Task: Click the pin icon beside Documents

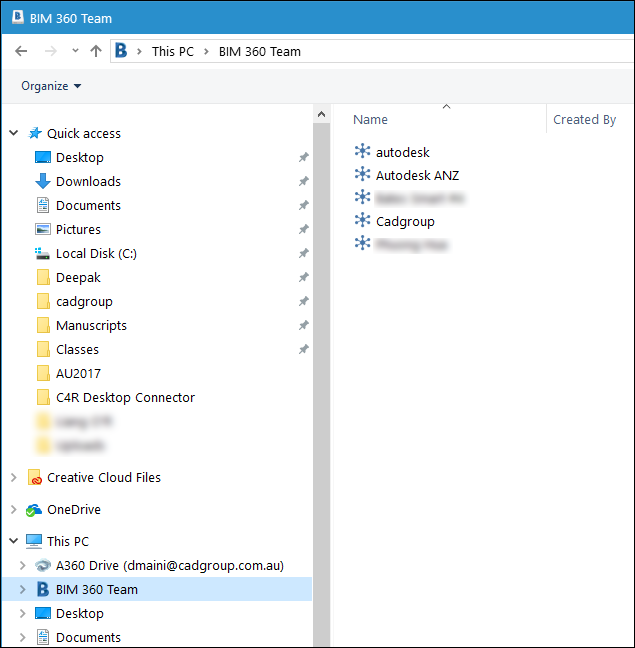Action: click(304, 205)
